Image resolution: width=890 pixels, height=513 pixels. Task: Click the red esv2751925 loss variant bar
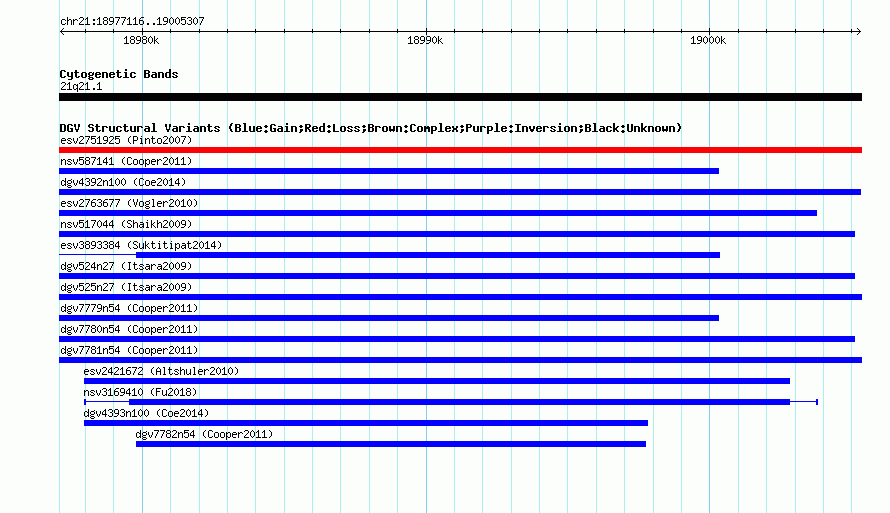click(460, 150)
